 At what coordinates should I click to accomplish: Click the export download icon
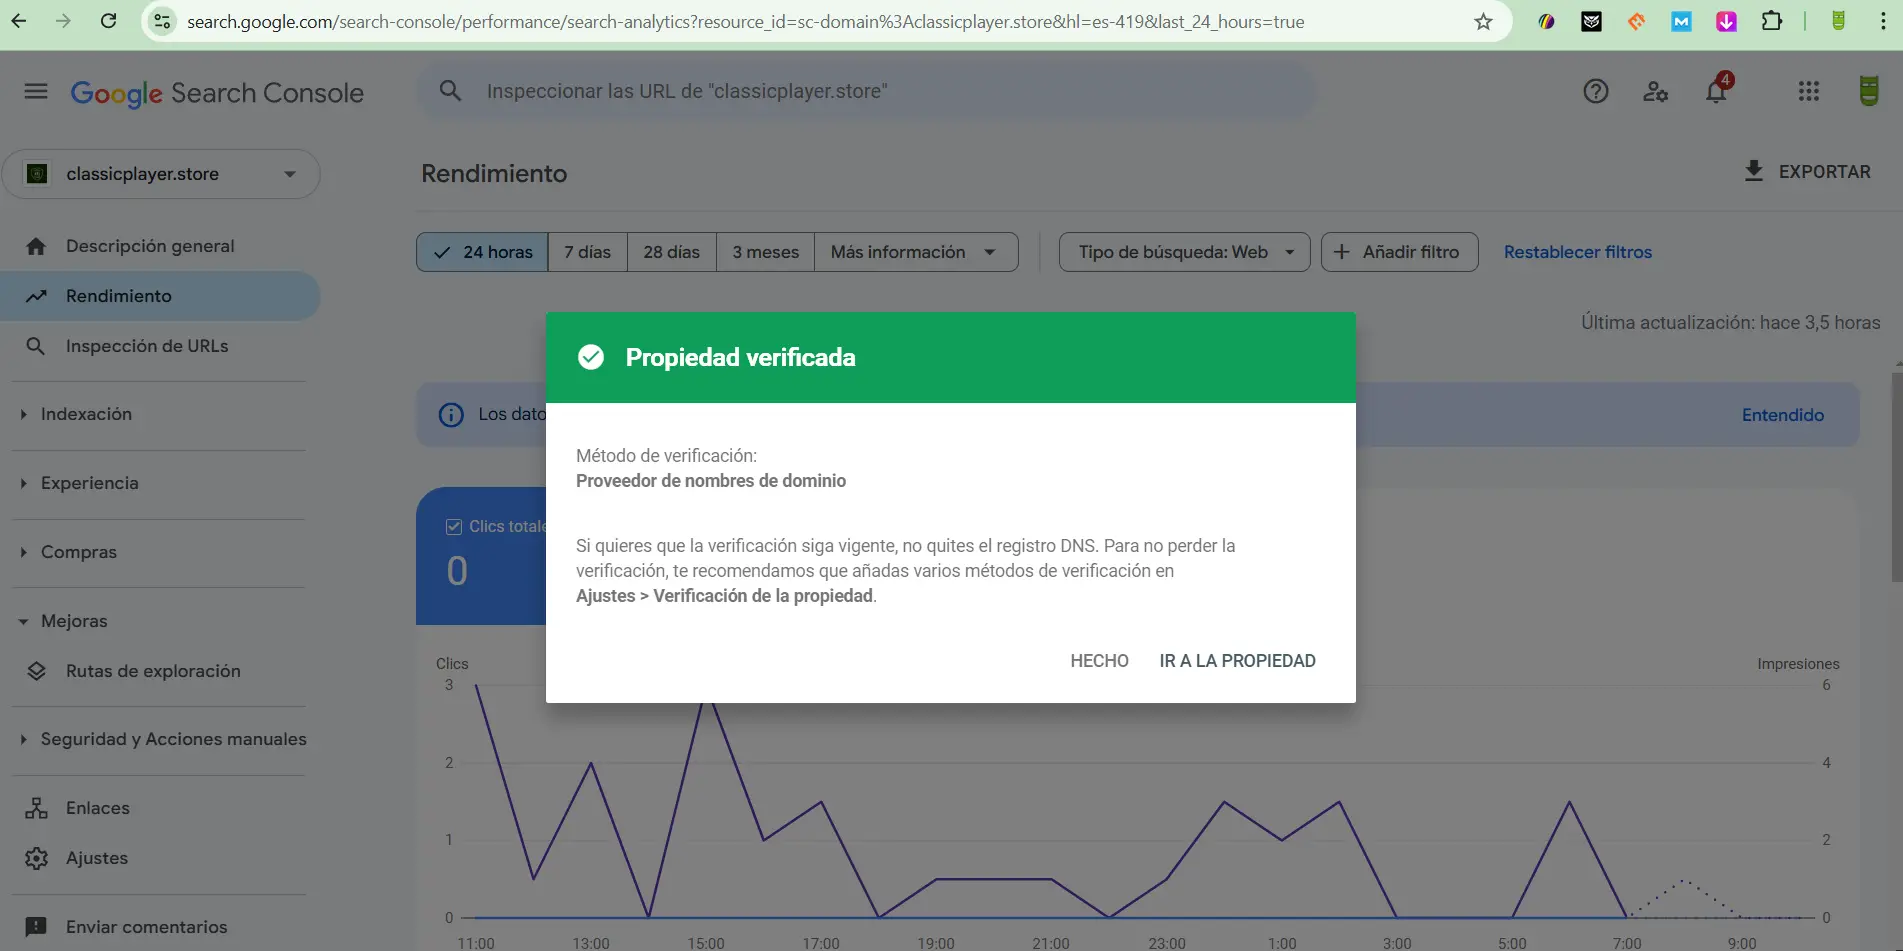pyautogui.click(x=1754, y=171)
